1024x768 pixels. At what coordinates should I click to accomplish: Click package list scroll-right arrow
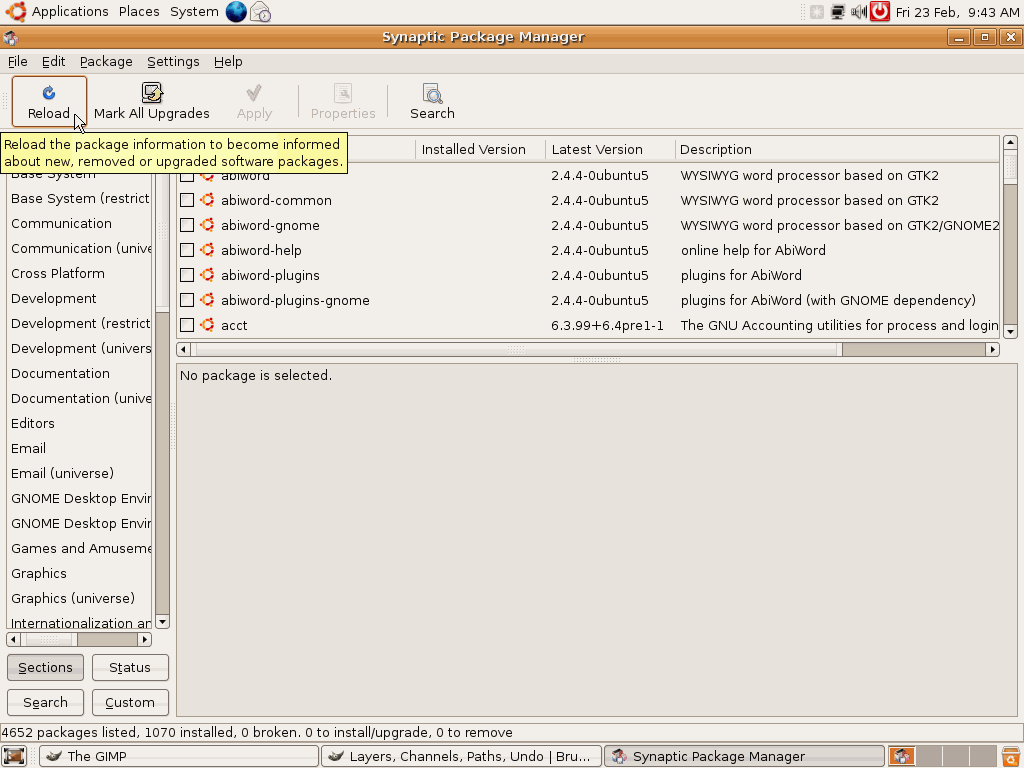coord(993,349)
